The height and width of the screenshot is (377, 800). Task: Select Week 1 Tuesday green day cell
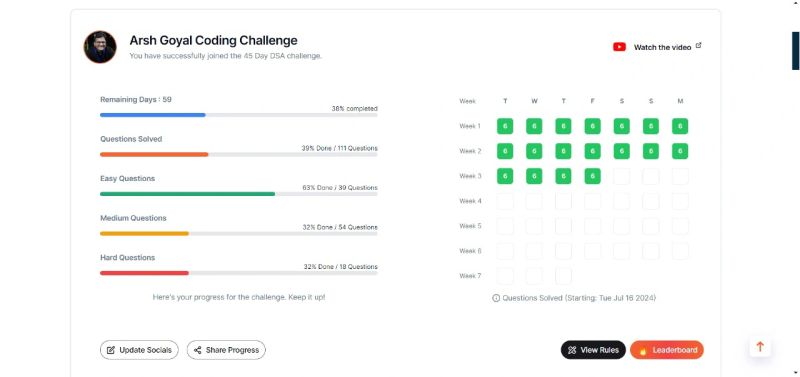pos(505,126)
